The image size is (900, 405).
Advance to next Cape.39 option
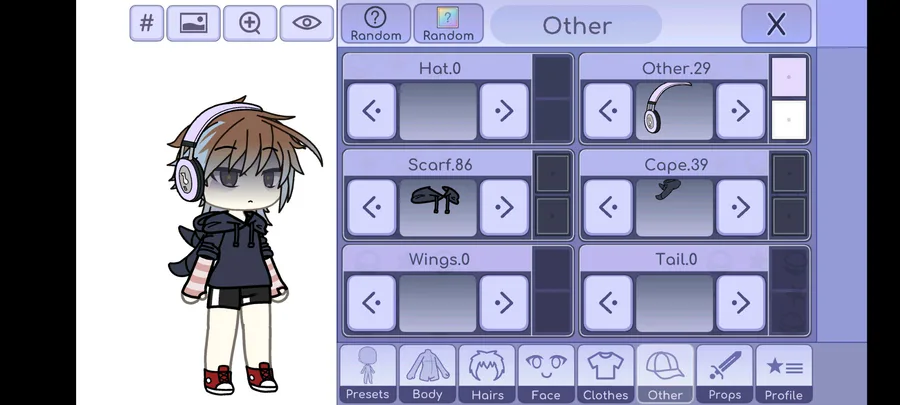[740, 207]
